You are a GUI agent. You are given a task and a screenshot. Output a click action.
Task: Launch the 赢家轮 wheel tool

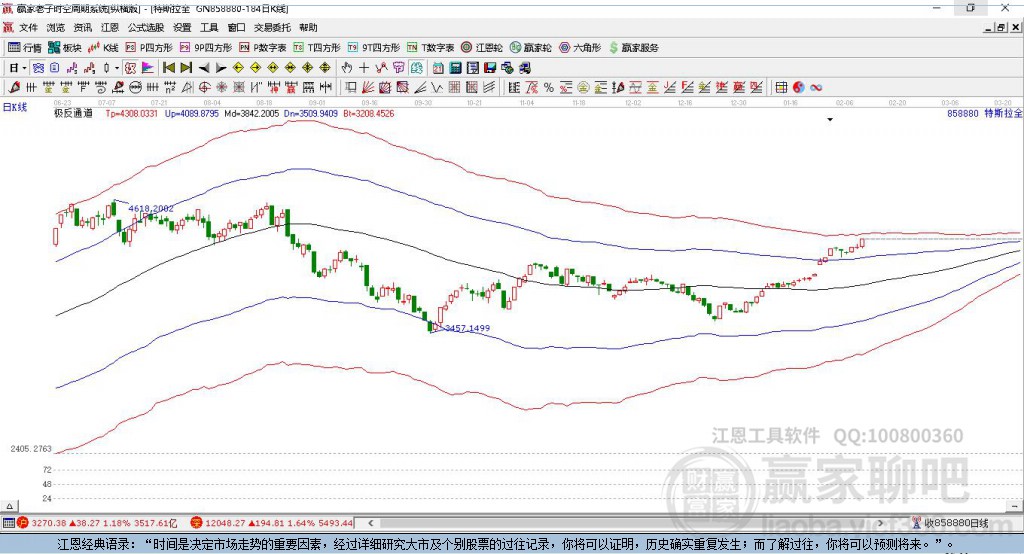pos(530,48)
